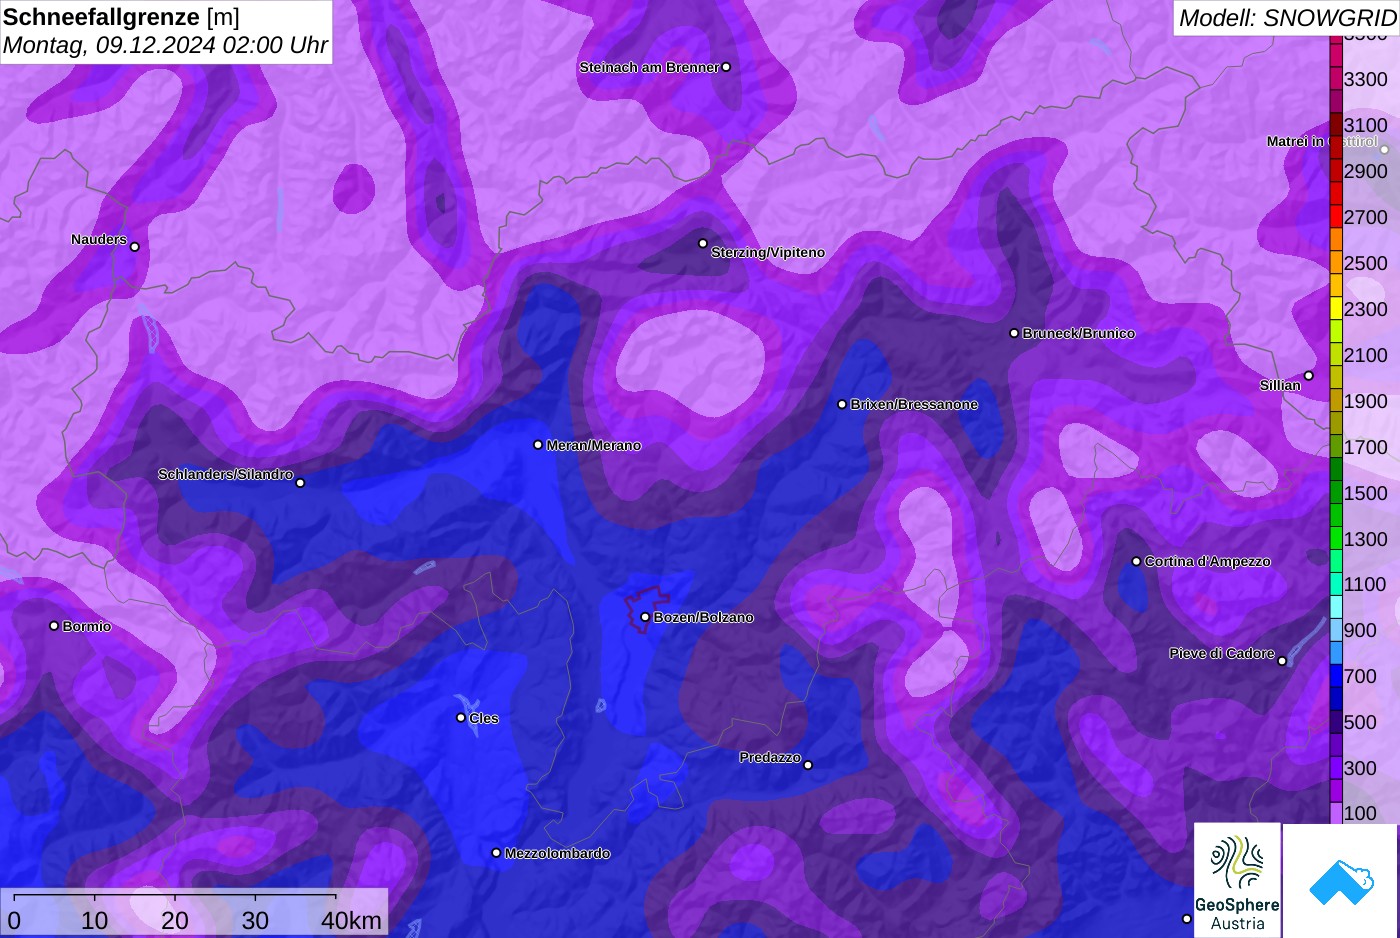This screenshot has height=938, width=1400.
Task: Click the blue 700 legend color
Action: click(1336, 676)
